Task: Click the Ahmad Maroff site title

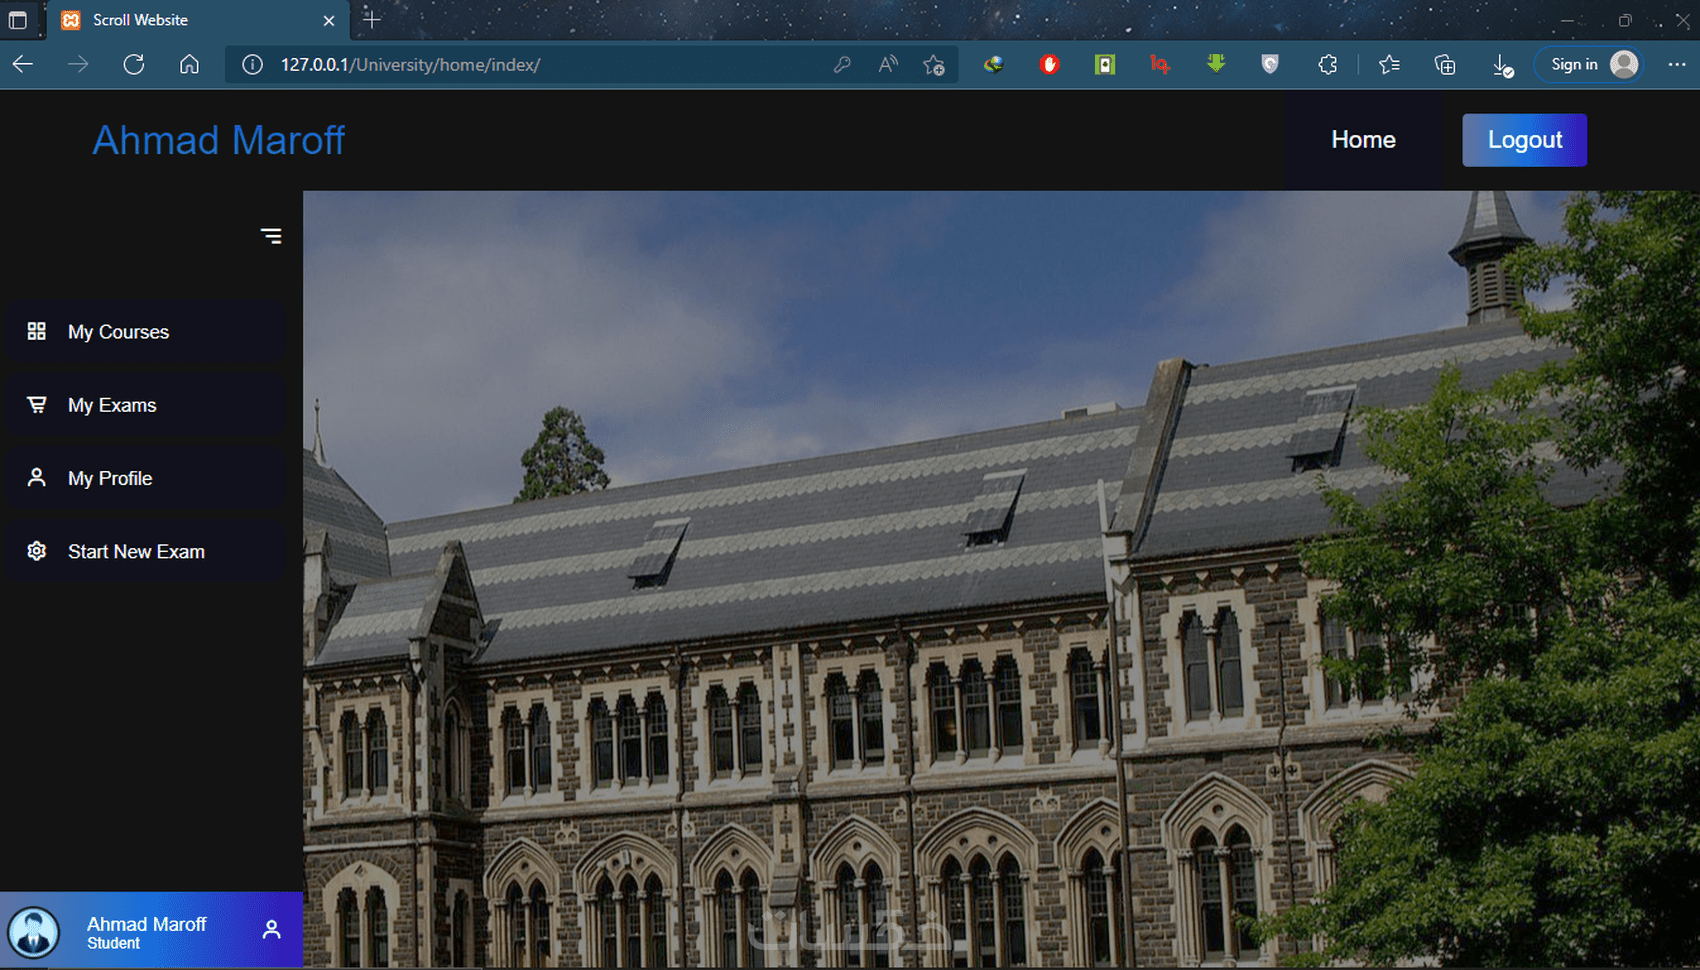Action: 219,140
